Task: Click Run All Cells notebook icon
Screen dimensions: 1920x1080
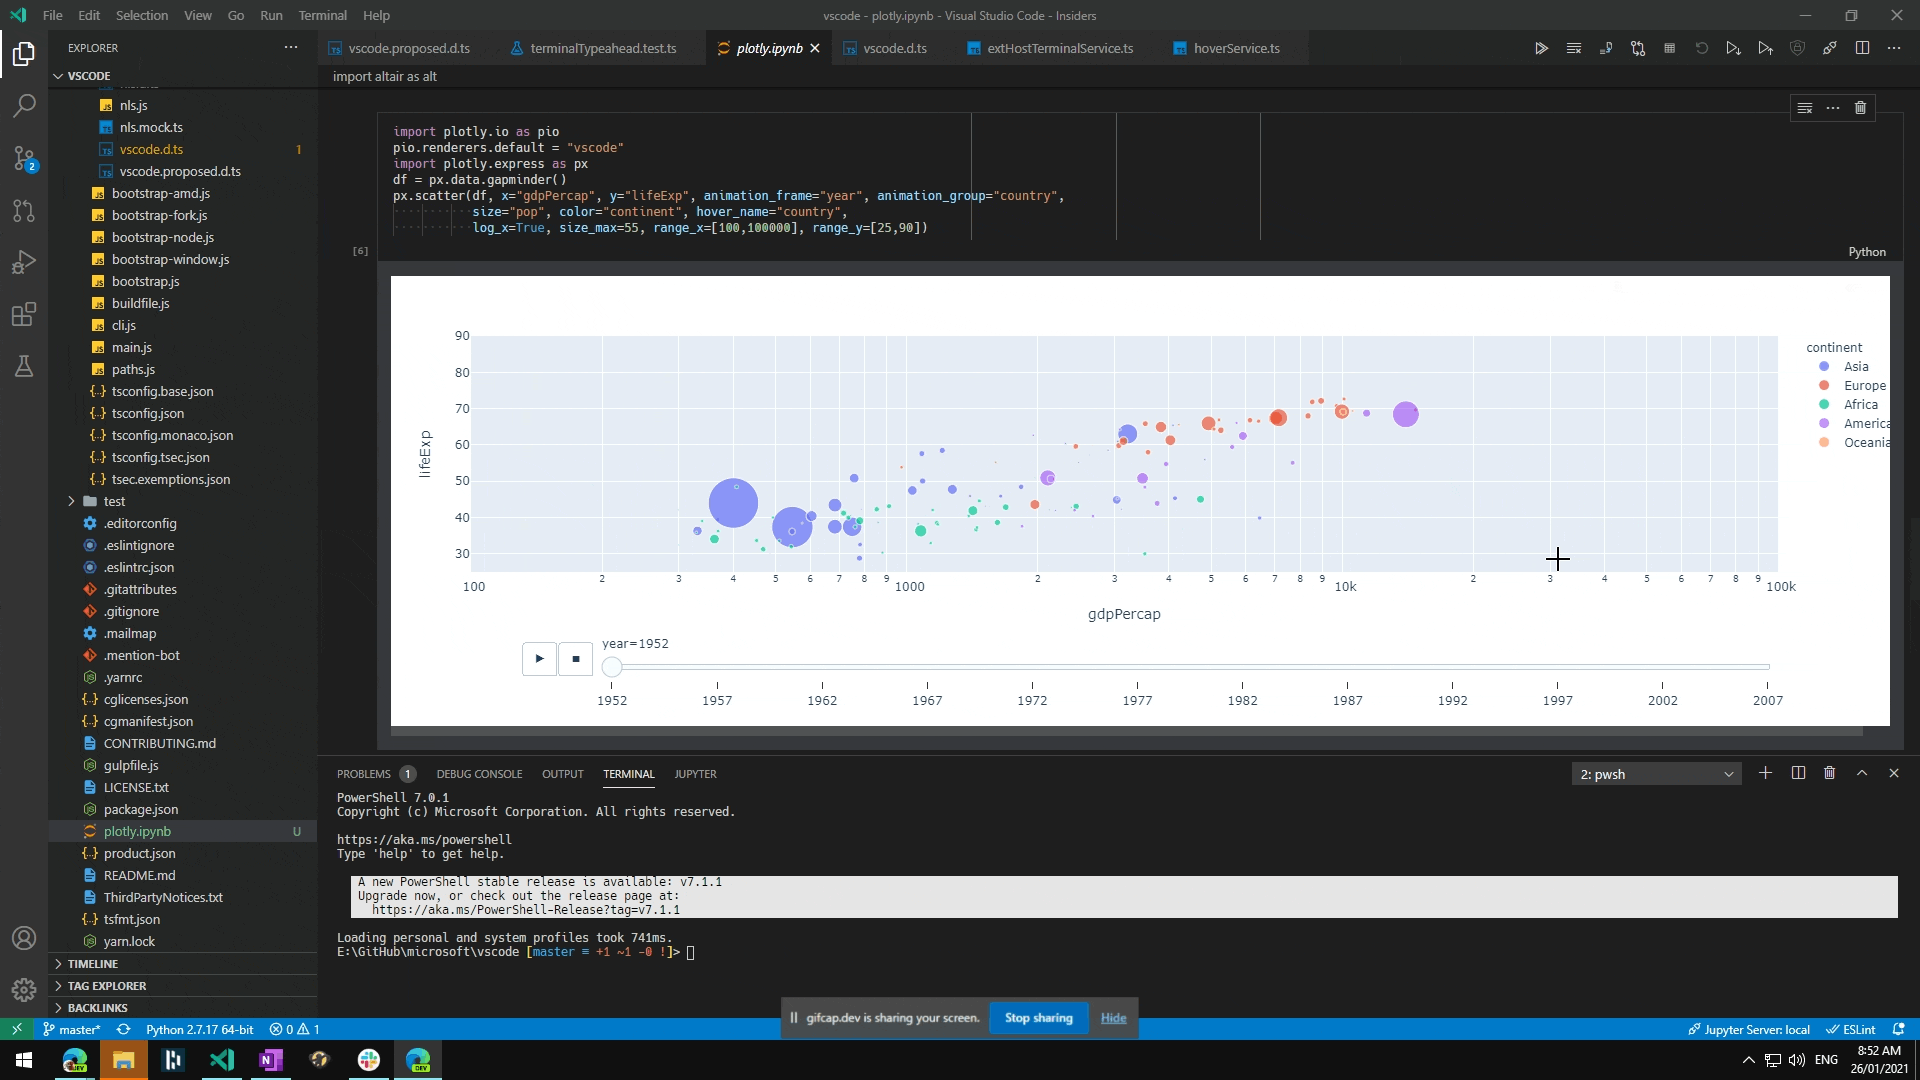Action: tap(1541, 48)
